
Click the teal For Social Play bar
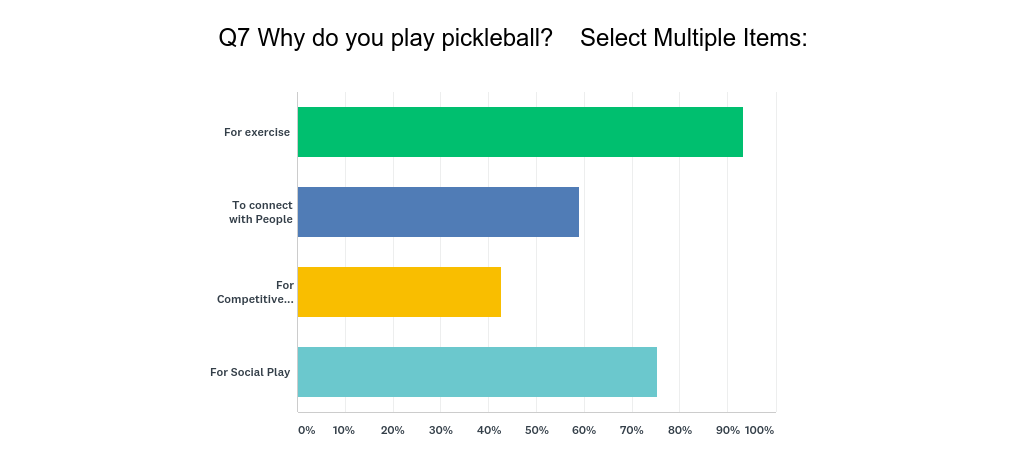477,372
